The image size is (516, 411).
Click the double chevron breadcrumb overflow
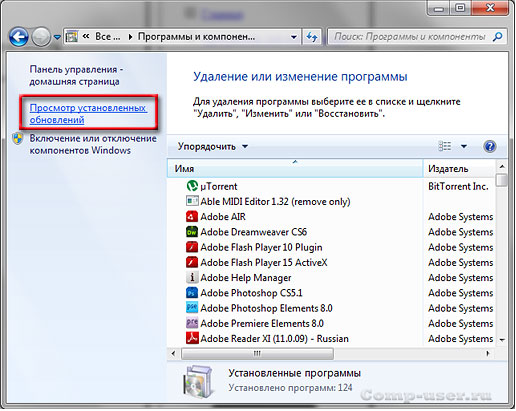[86, 36]
